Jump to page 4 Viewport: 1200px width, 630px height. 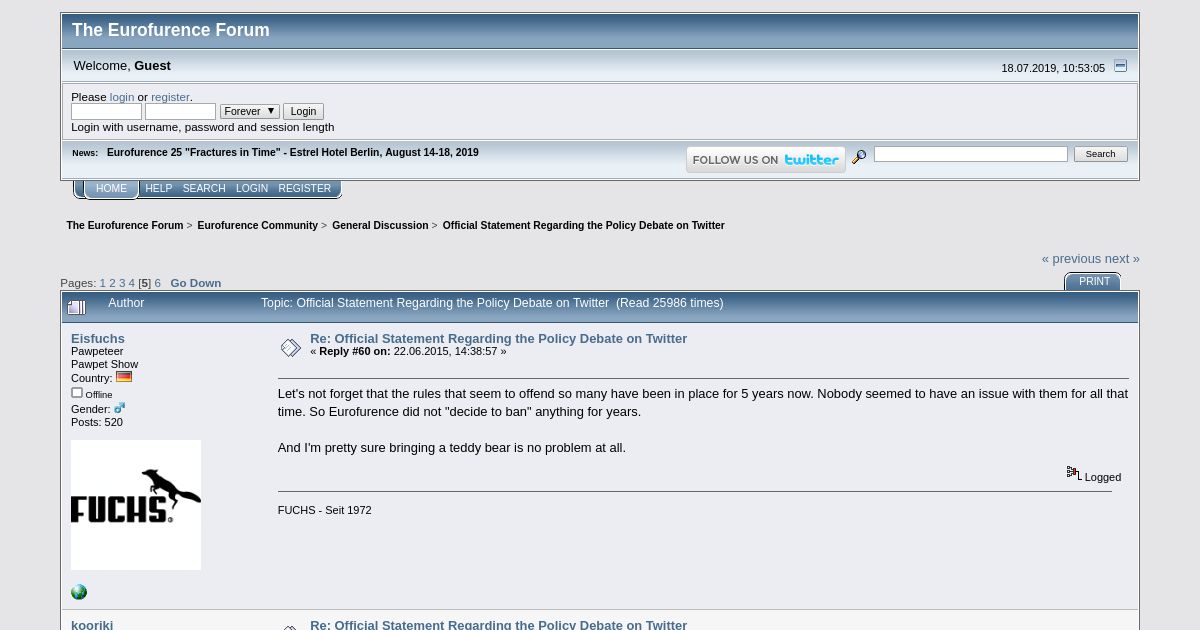(x=132, y=283)
